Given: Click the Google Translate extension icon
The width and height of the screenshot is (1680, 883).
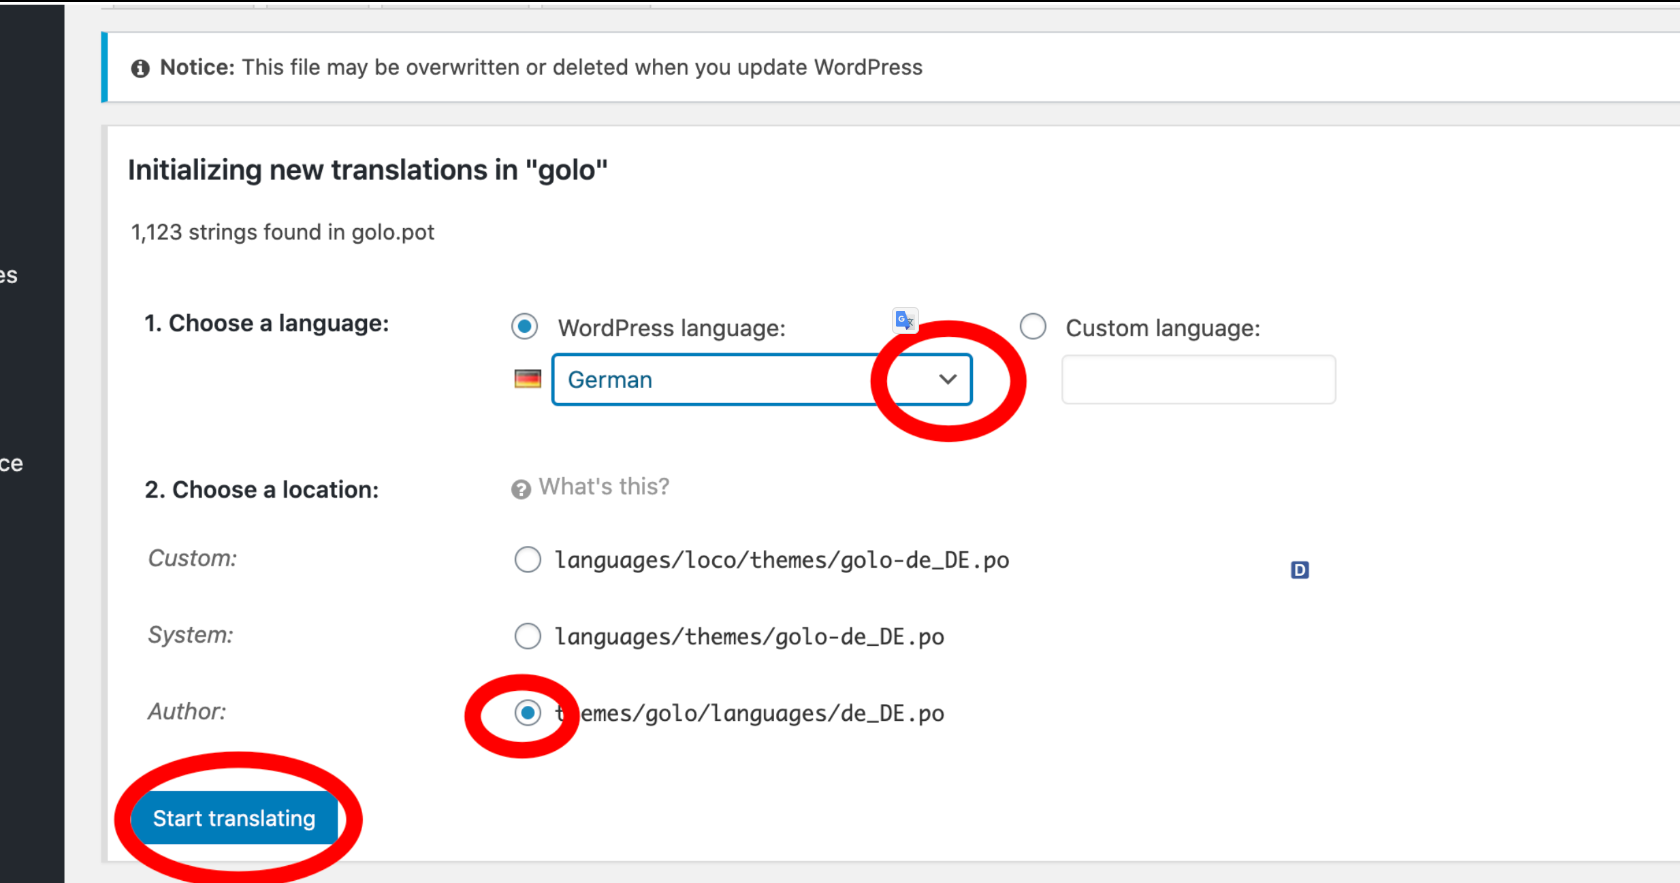Looking at the screenshot, I should click(x=905, y=320).
